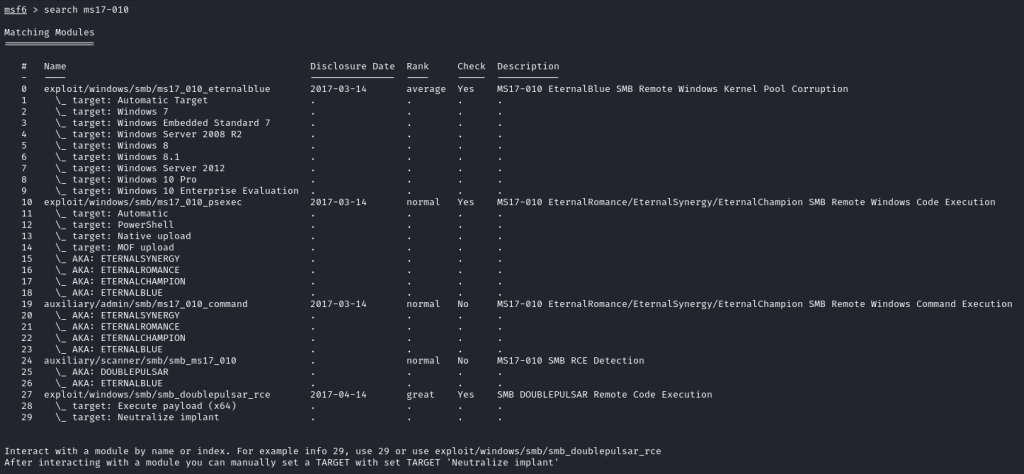Click the 2017-04-14 disclosure date
The width and height of the screenshot is (1024, 474).
tap(338, 394)
